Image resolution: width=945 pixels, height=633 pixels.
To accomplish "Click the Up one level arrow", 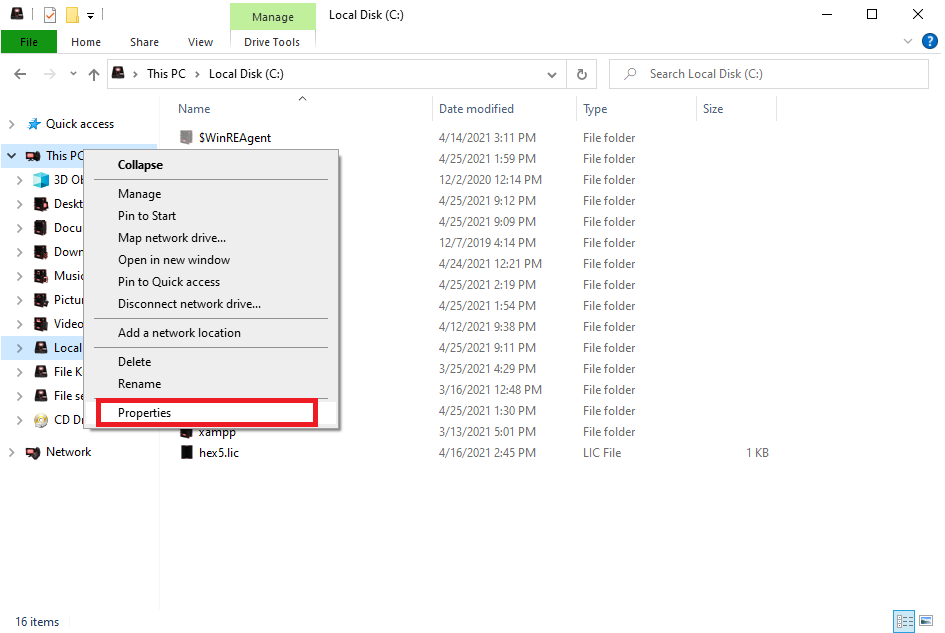I will click(94, 74).
